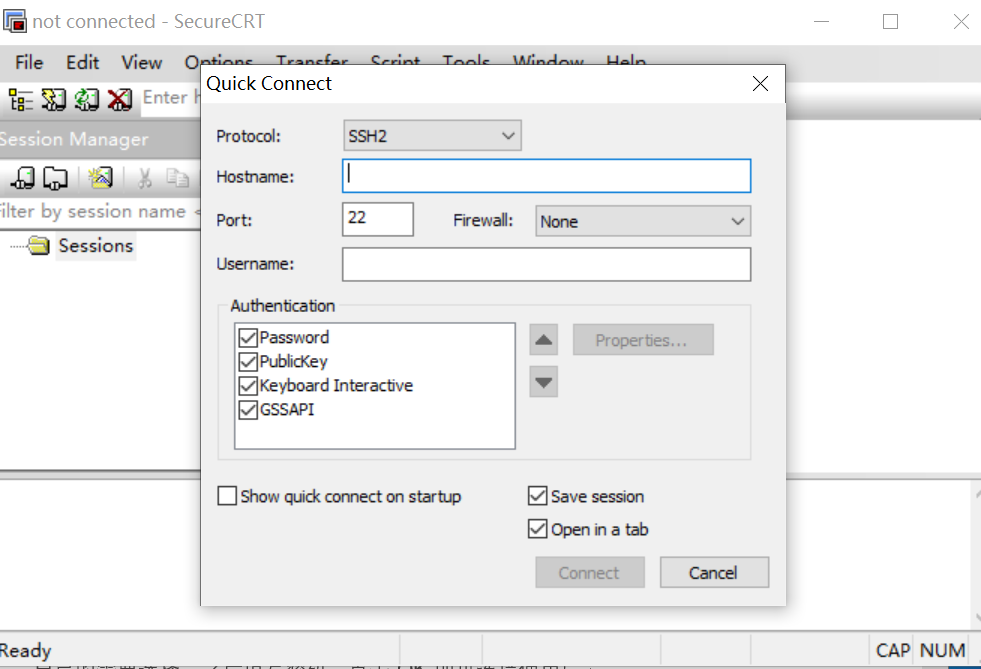Click the Copy icon in Session Manager
981x669 pixels.
tap(177, 178)
